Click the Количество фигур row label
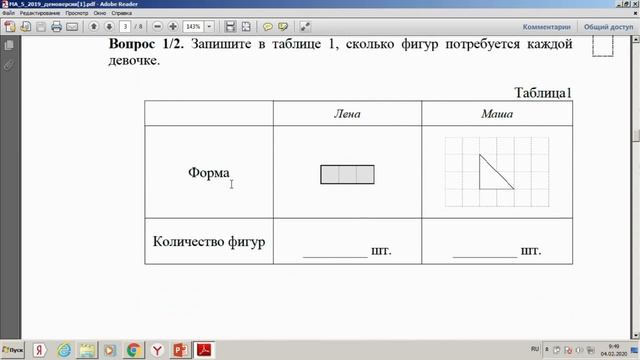 (209, 242)
